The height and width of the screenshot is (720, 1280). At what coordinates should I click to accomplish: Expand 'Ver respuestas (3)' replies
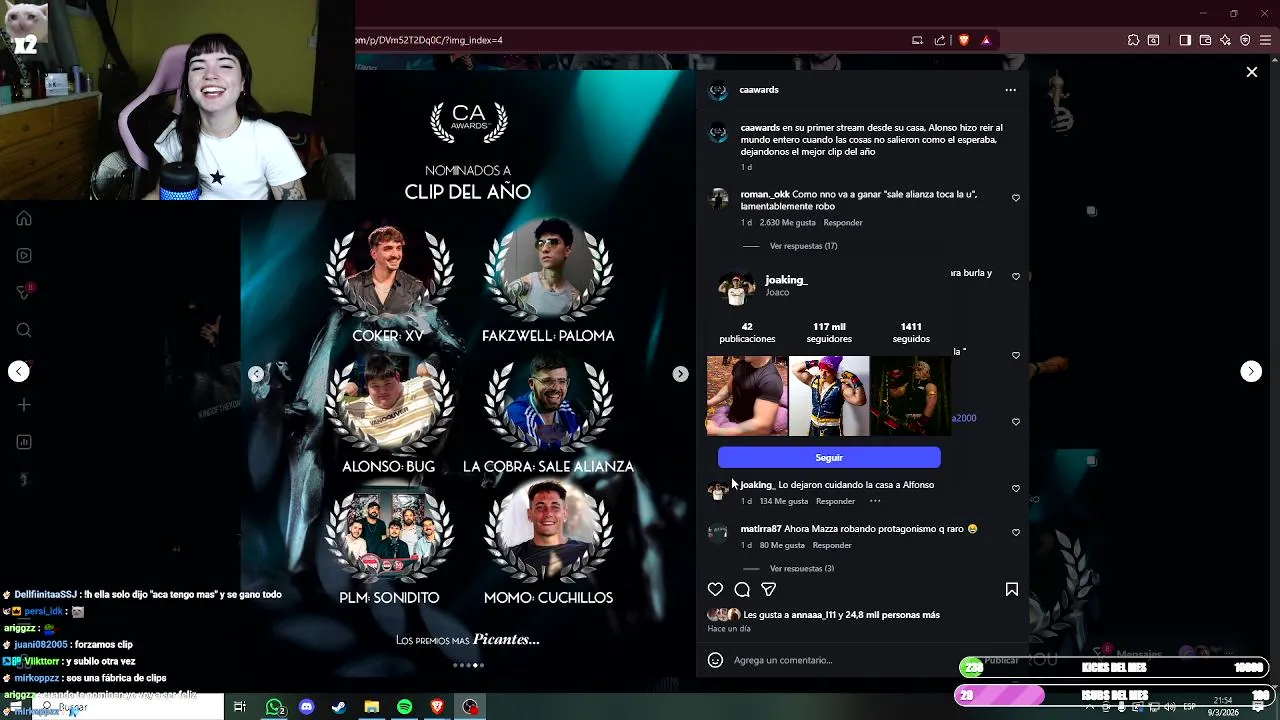[801, 569]
